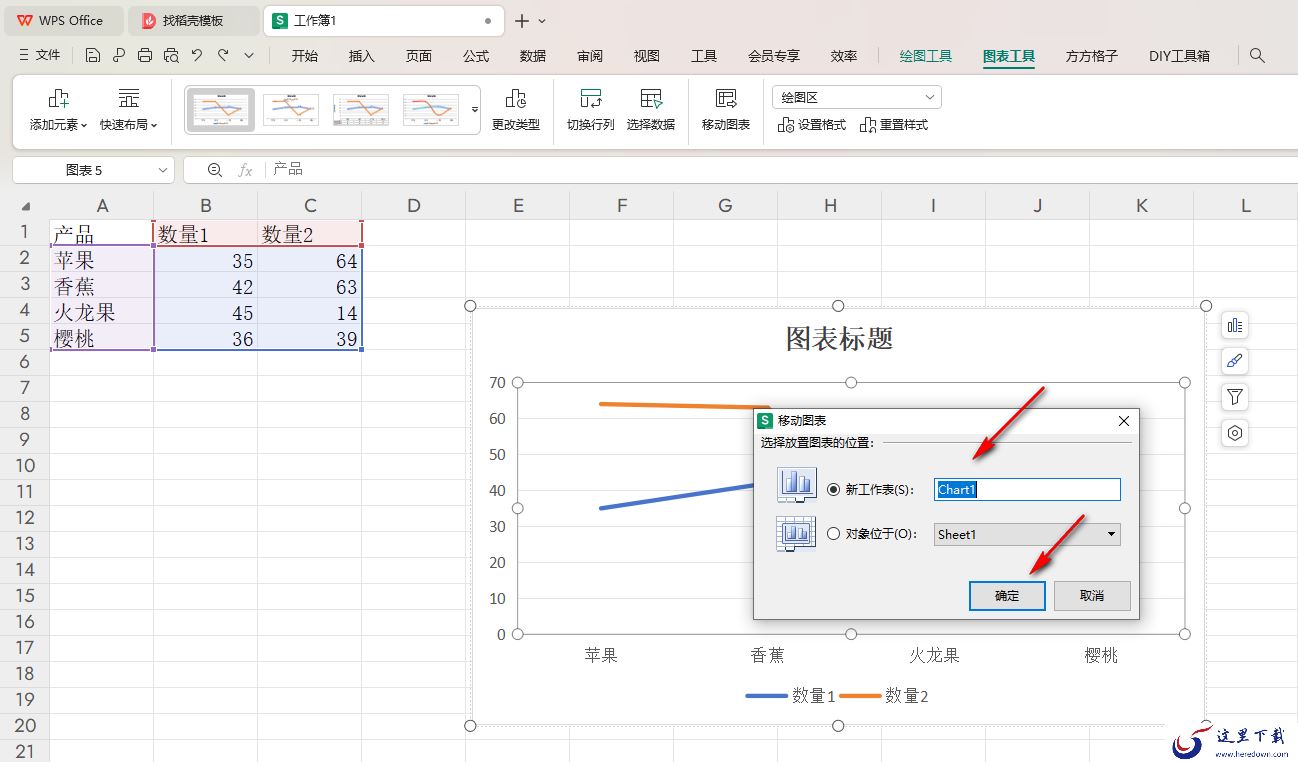Image resolution: width=1298 pixels, height=762 pixels.
Task: Click 确定 button in dialog
Action: pos(1007,595)
